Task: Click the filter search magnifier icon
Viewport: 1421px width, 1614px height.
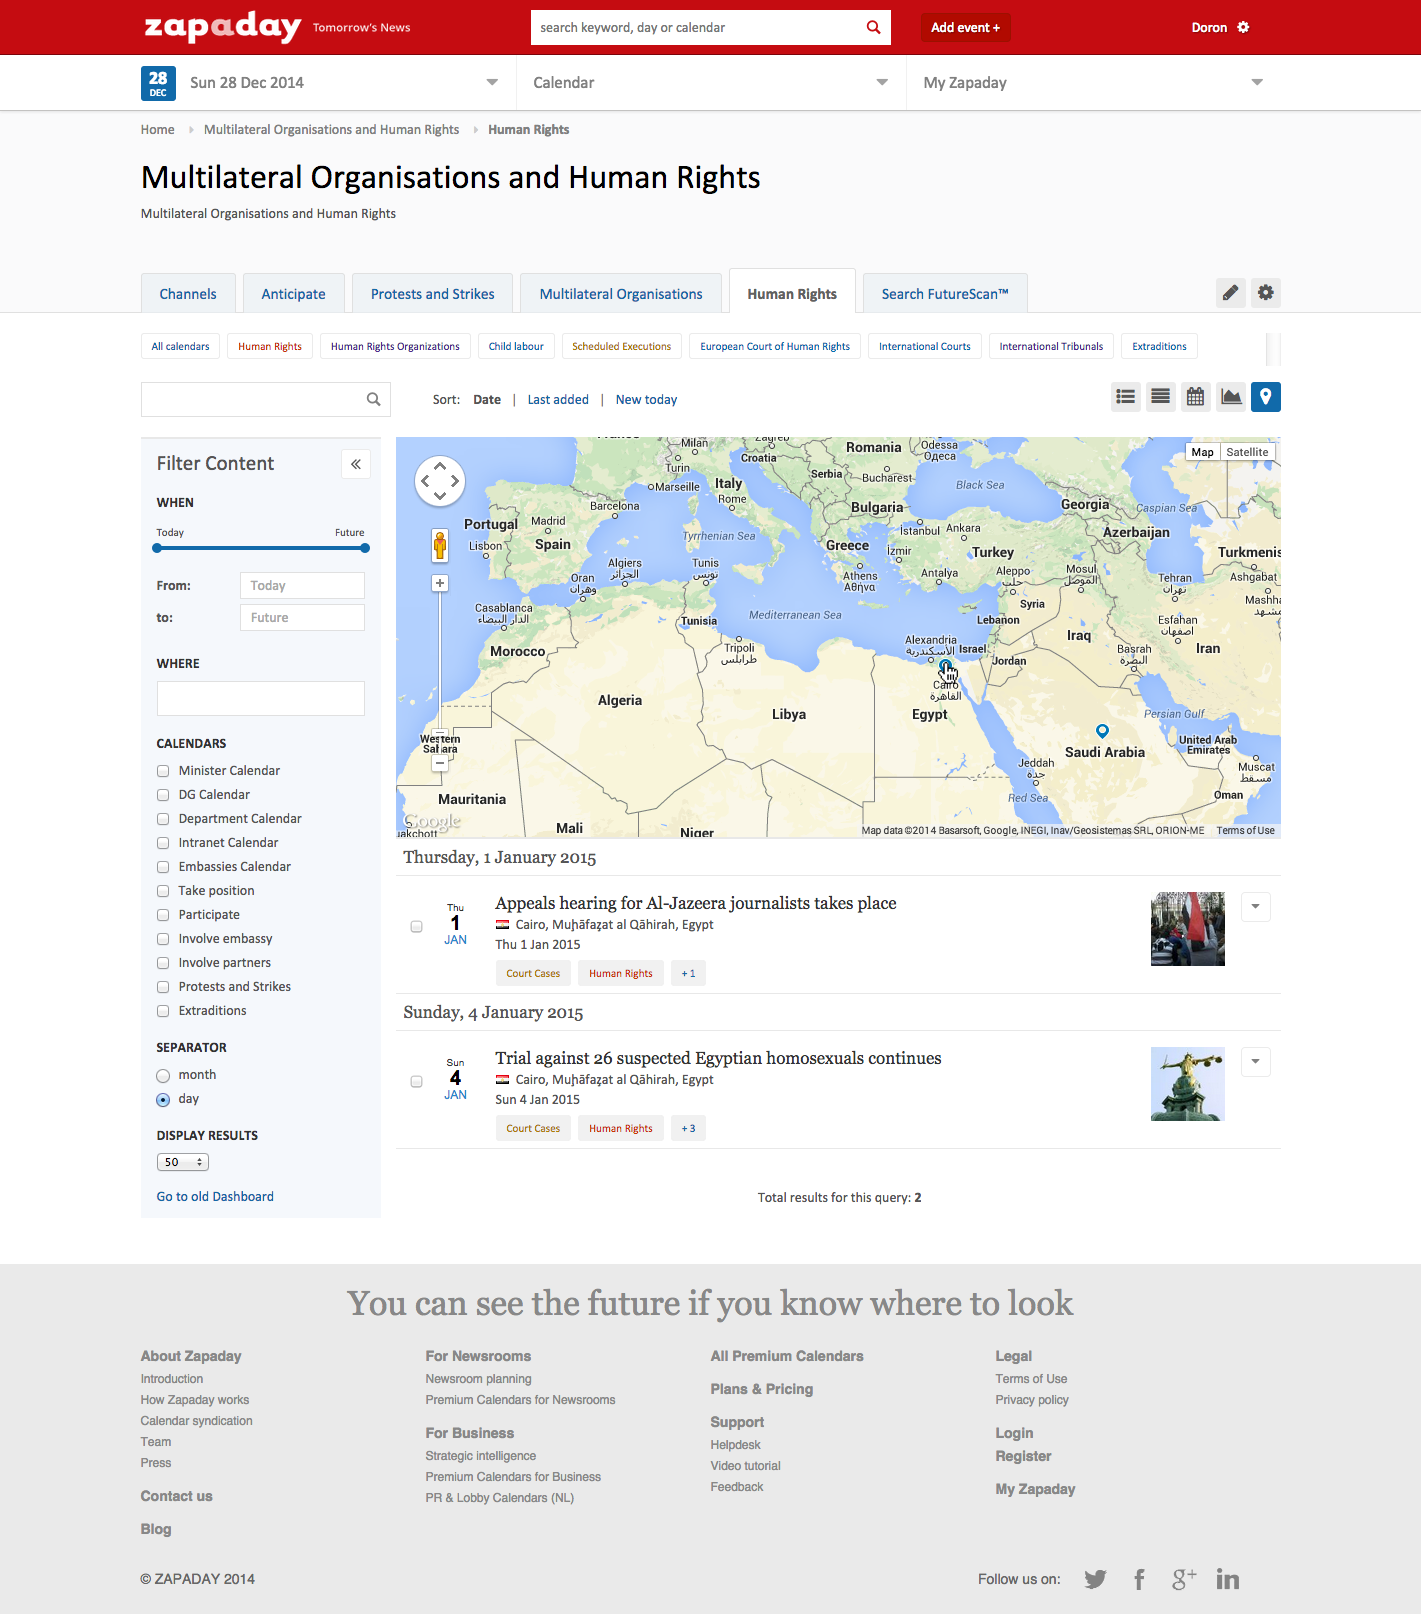Action: 373,399
